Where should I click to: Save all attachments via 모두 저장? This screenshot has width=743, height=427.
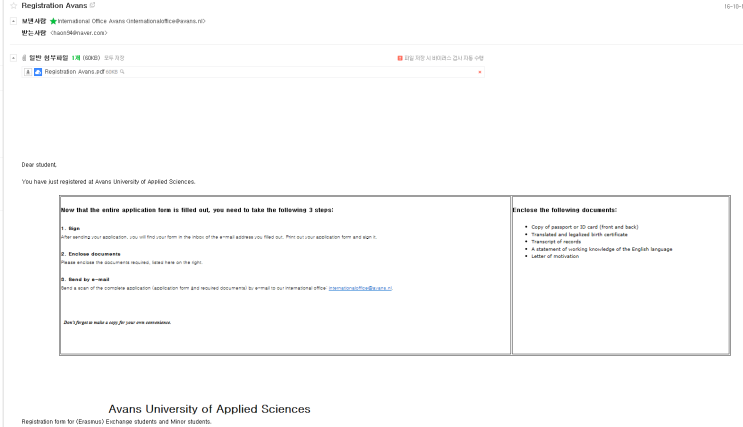pyautogui.click(x=114, y=58)
